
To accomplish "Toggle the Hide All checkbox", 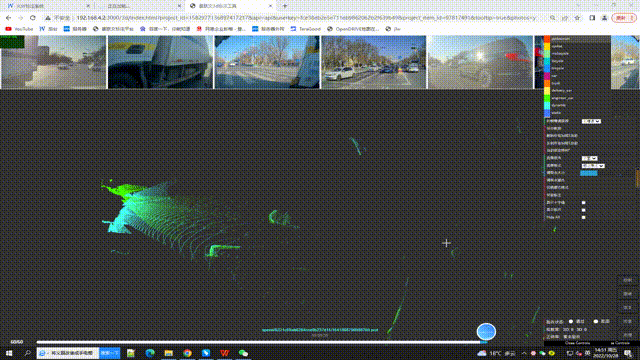I will [583, 218].
